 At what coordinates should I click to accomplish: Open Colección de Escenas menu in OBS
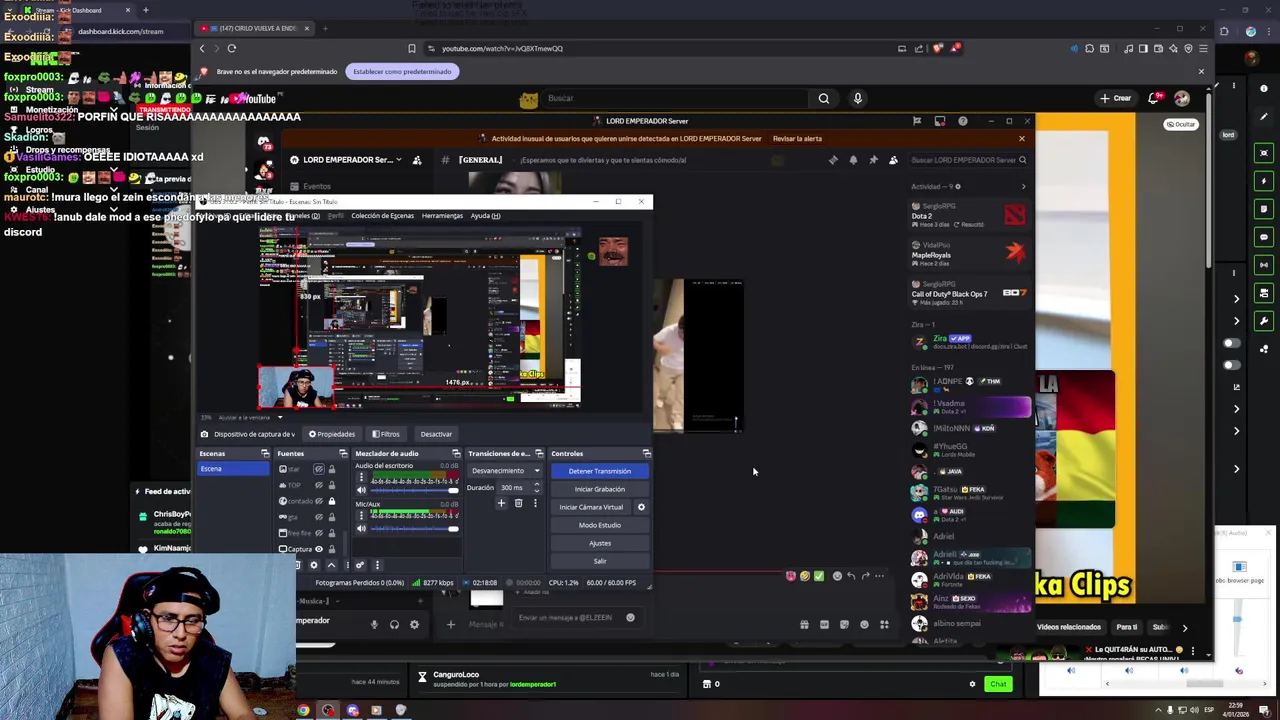coord(382,216)
